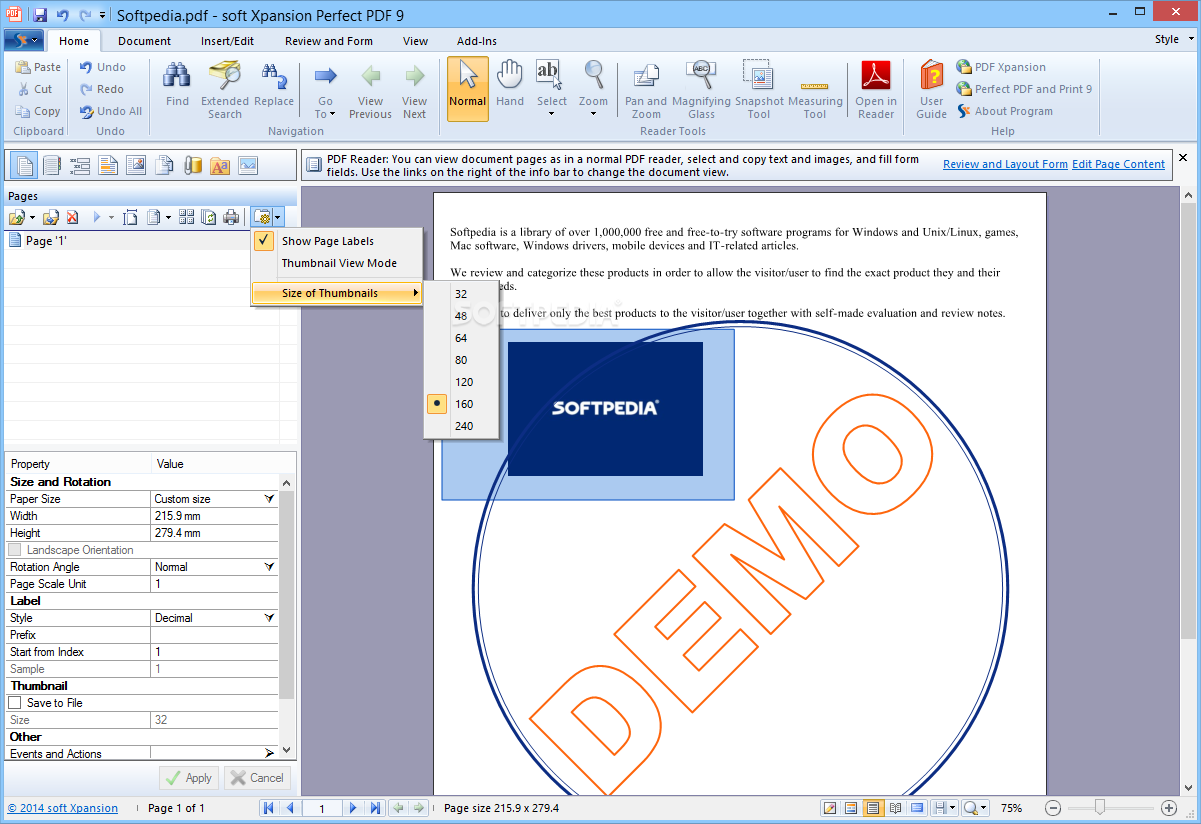Click the thumbnails grid icon
Image resolution: width=1201 pixels, height=824 pixels.
187,217
